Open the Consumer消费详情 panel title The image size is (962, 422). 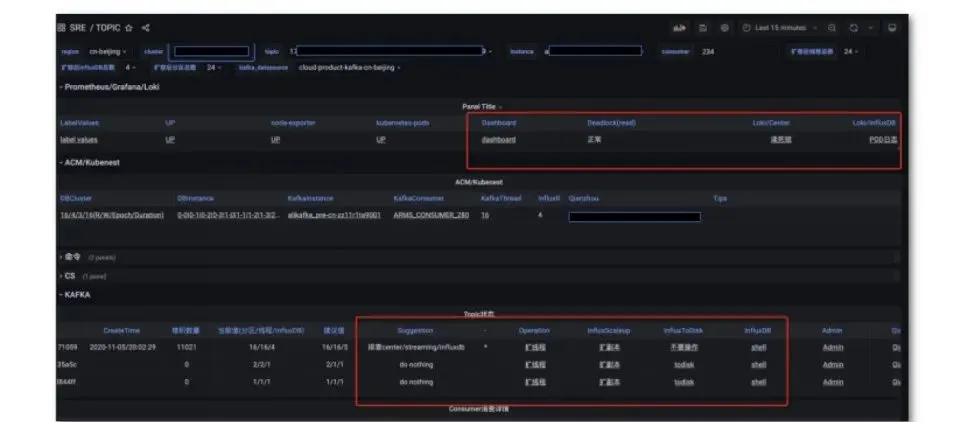(x=479, y=409)
